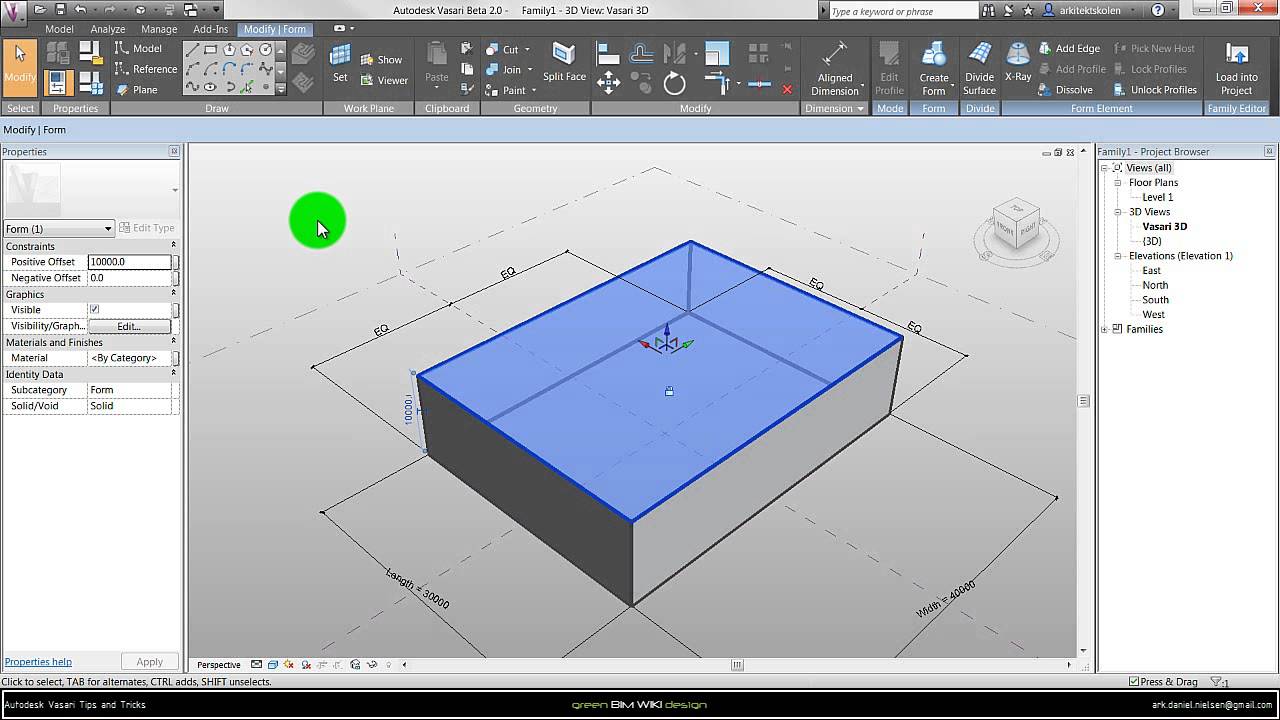Open the Cut dropdown arrow
The image size is (1280, 720).
(x=527, y=50)
